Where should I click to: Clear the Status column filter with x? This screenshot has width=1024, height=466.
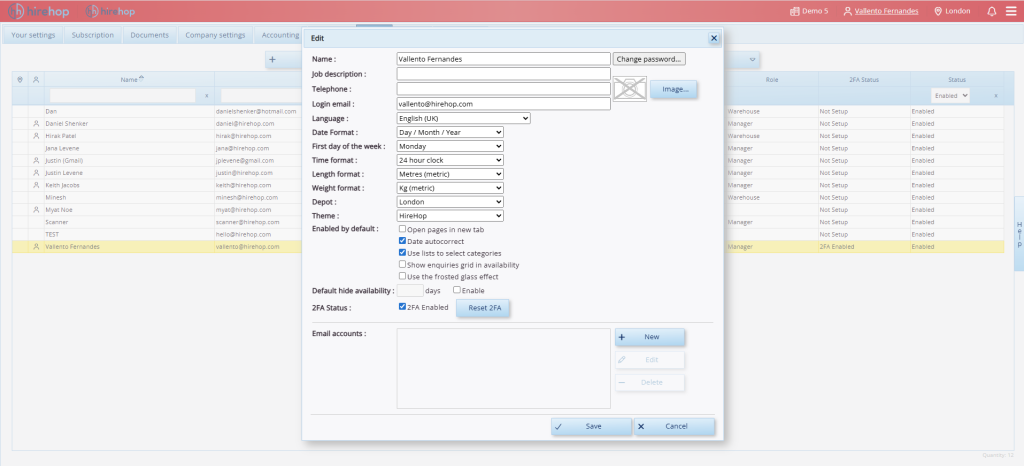point(996,96)
